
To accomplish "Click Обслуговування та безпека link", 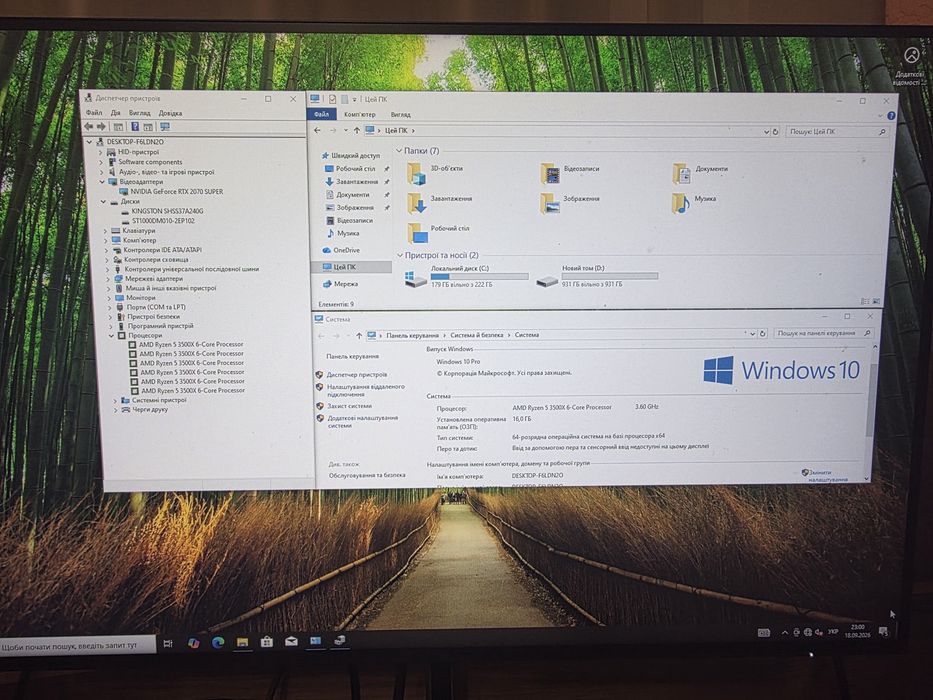I will (367, 475).
